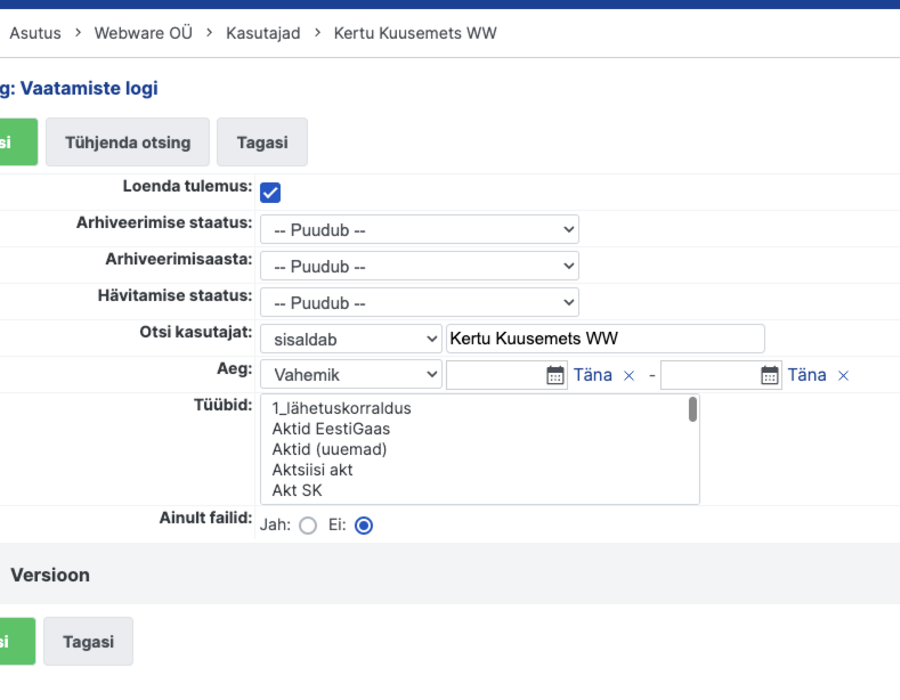The width and height of the screenshot is (900, 700).
Task: Open the Arhiveerimise staatus dropdown
Action: click(420, 230)
